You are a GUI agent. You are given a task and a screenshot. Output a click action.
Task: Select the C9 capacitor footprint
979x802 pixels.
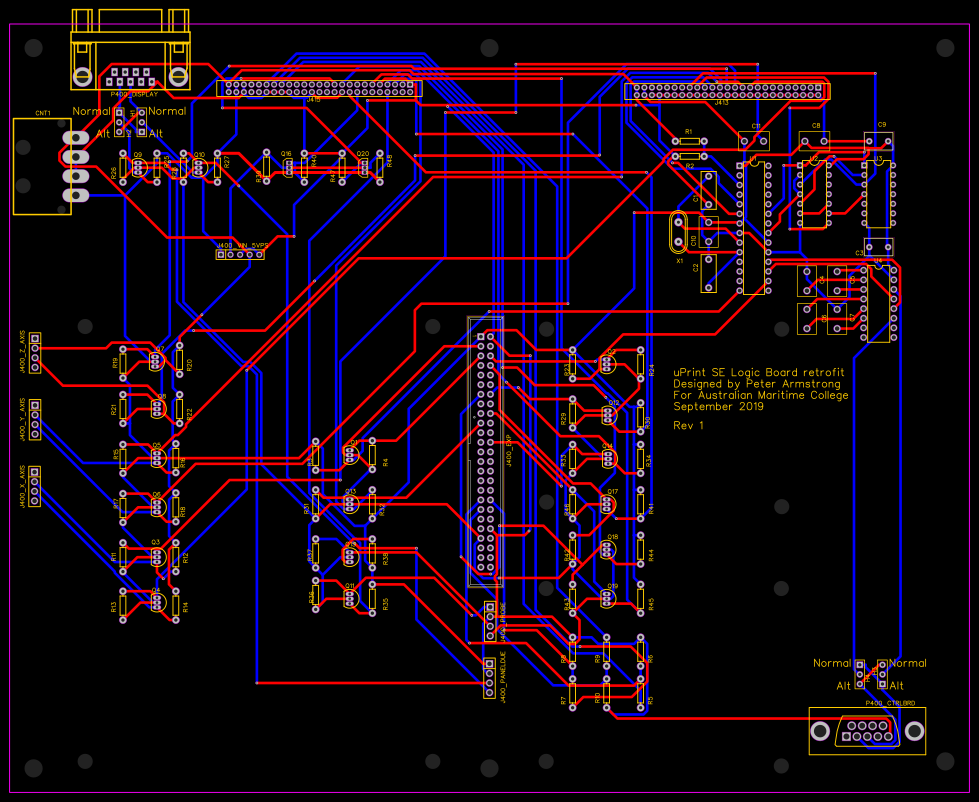click(x=878, y=141)
